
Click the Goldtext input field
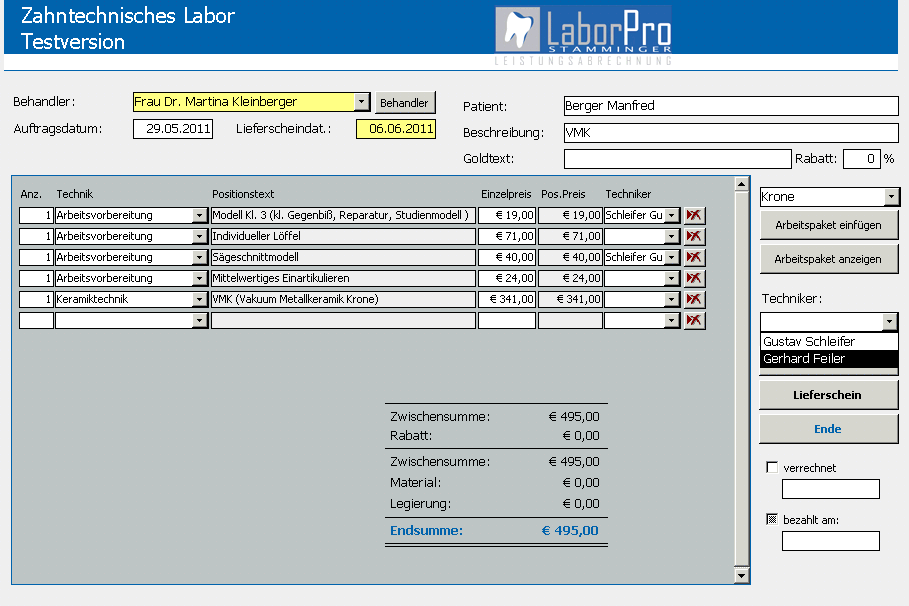tap(677, 159)
